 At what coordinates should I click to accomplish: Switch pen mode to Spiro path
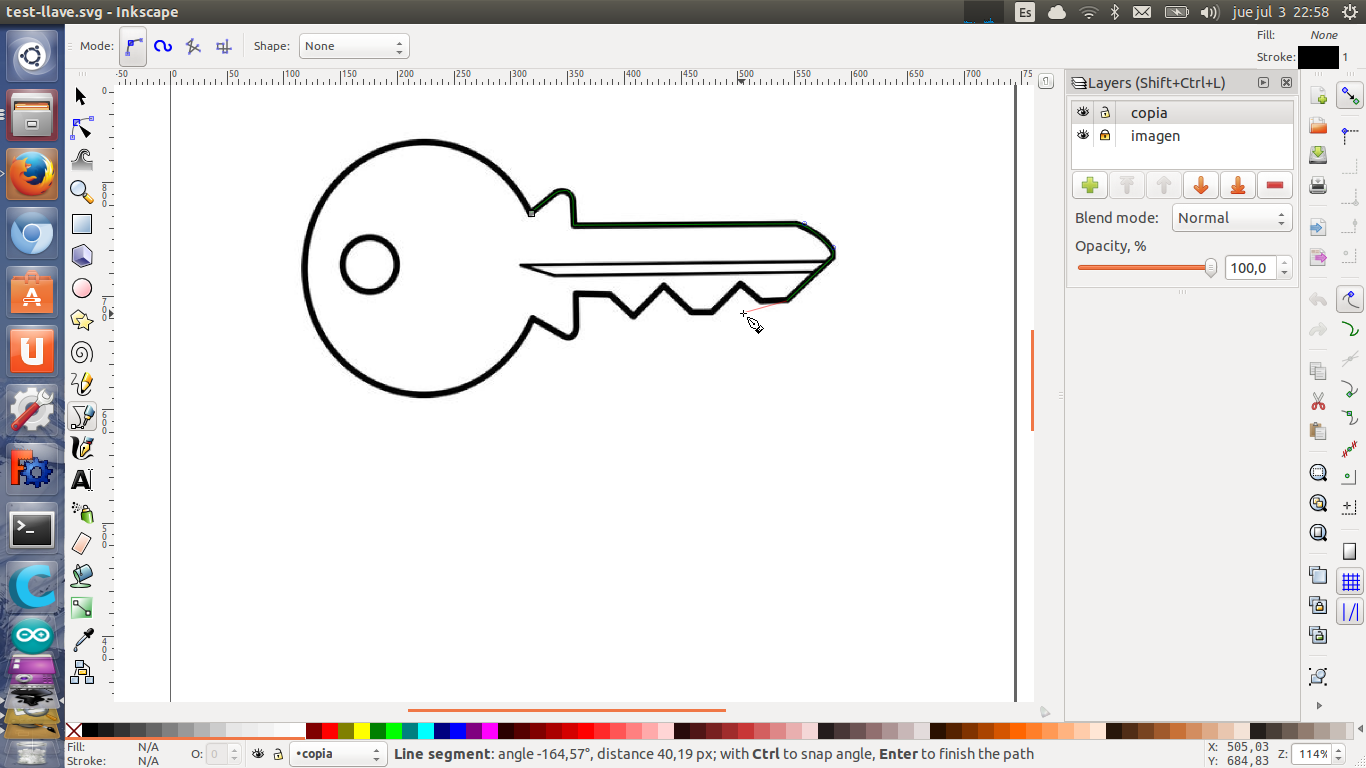163,46
